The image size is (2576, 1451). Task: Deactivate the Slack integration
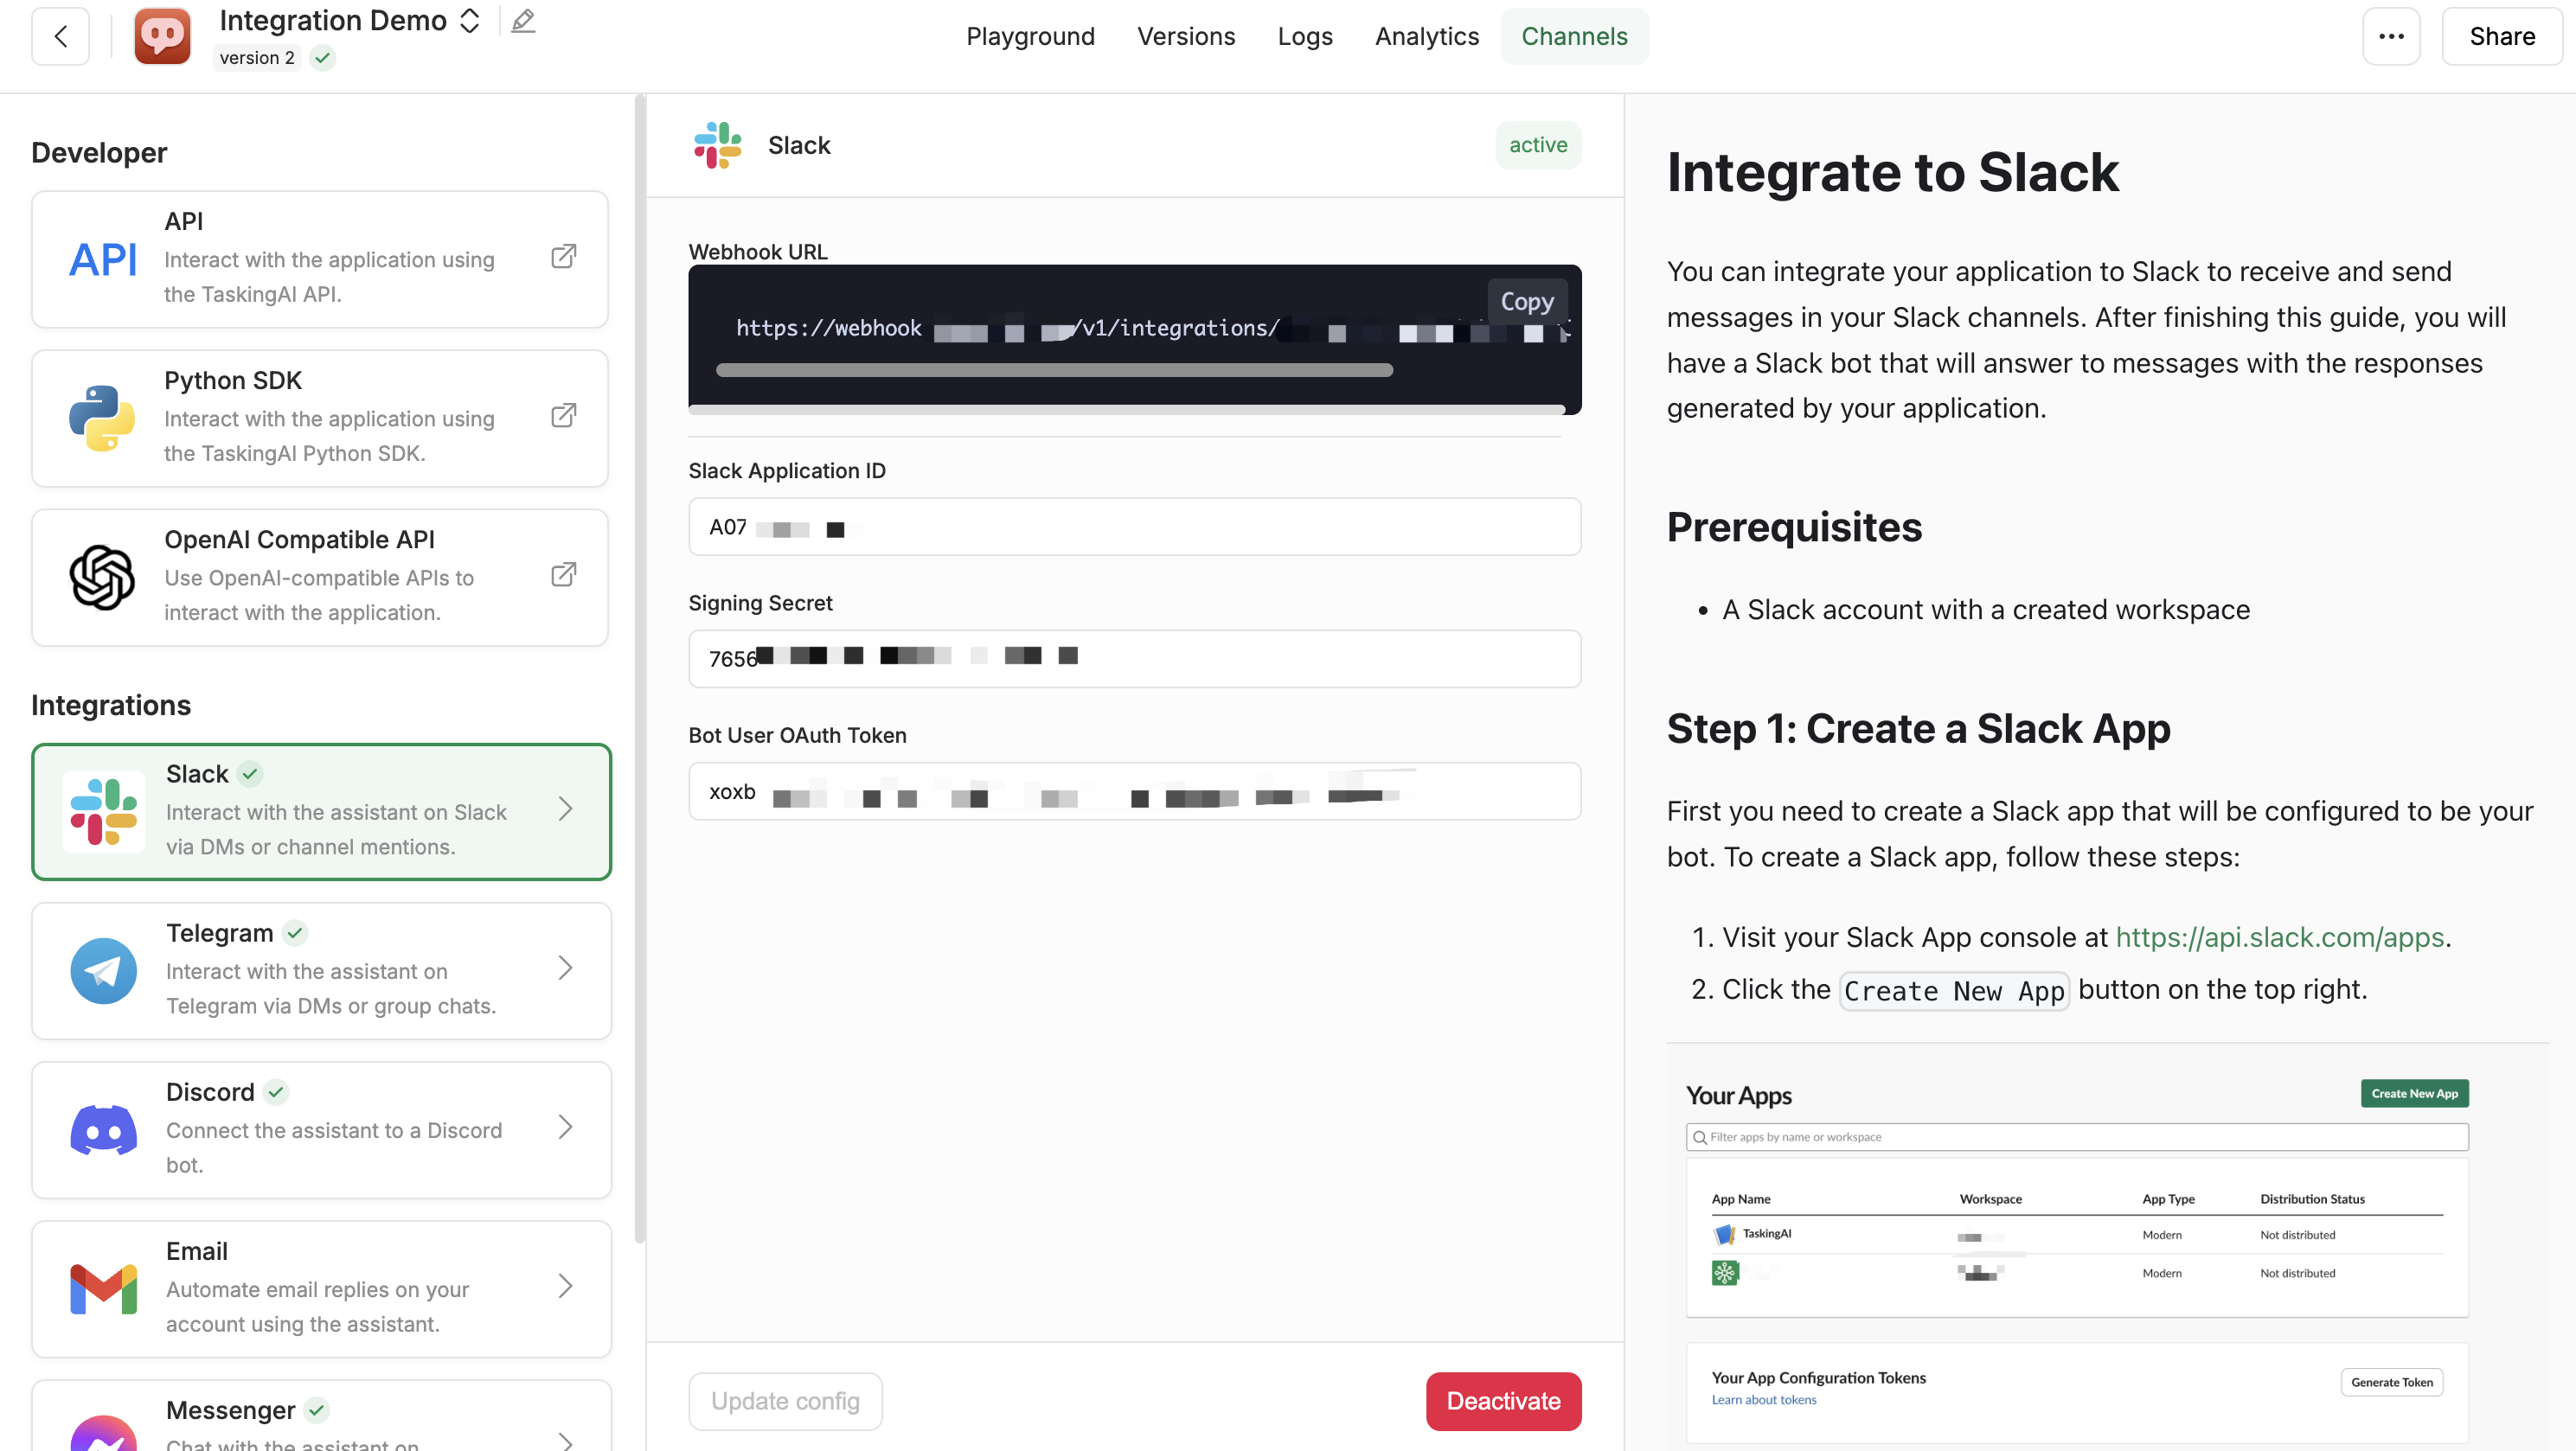point(1503,1401)
